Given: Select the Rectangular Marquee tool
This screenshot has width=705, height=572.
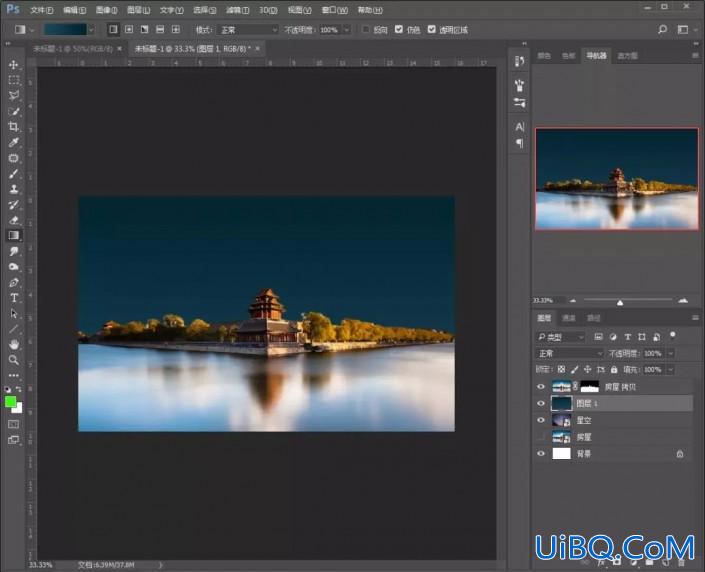Looking at the screenshot, I should 13,80.
